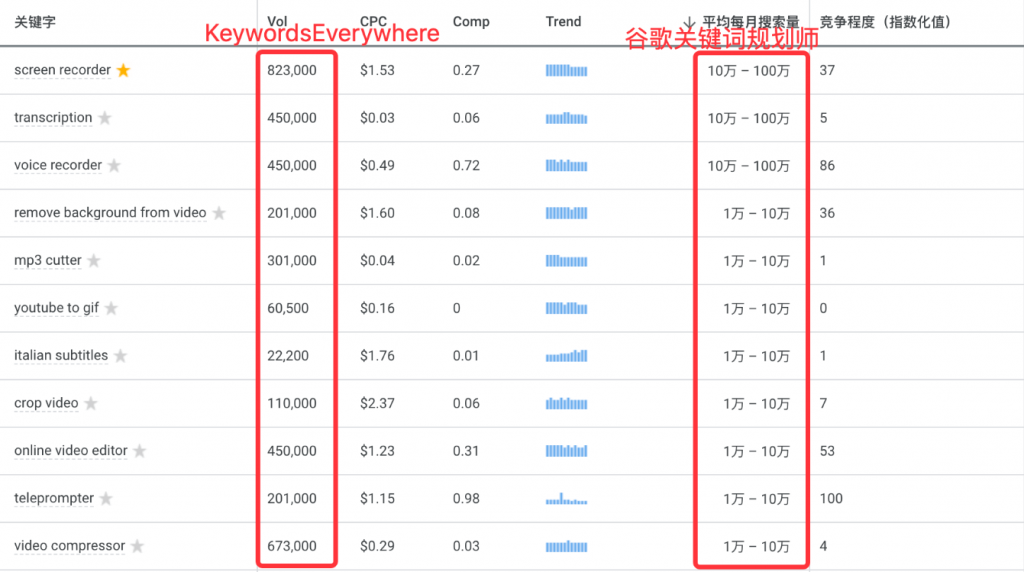Star the screen recorder keyword

click(123, 70)
